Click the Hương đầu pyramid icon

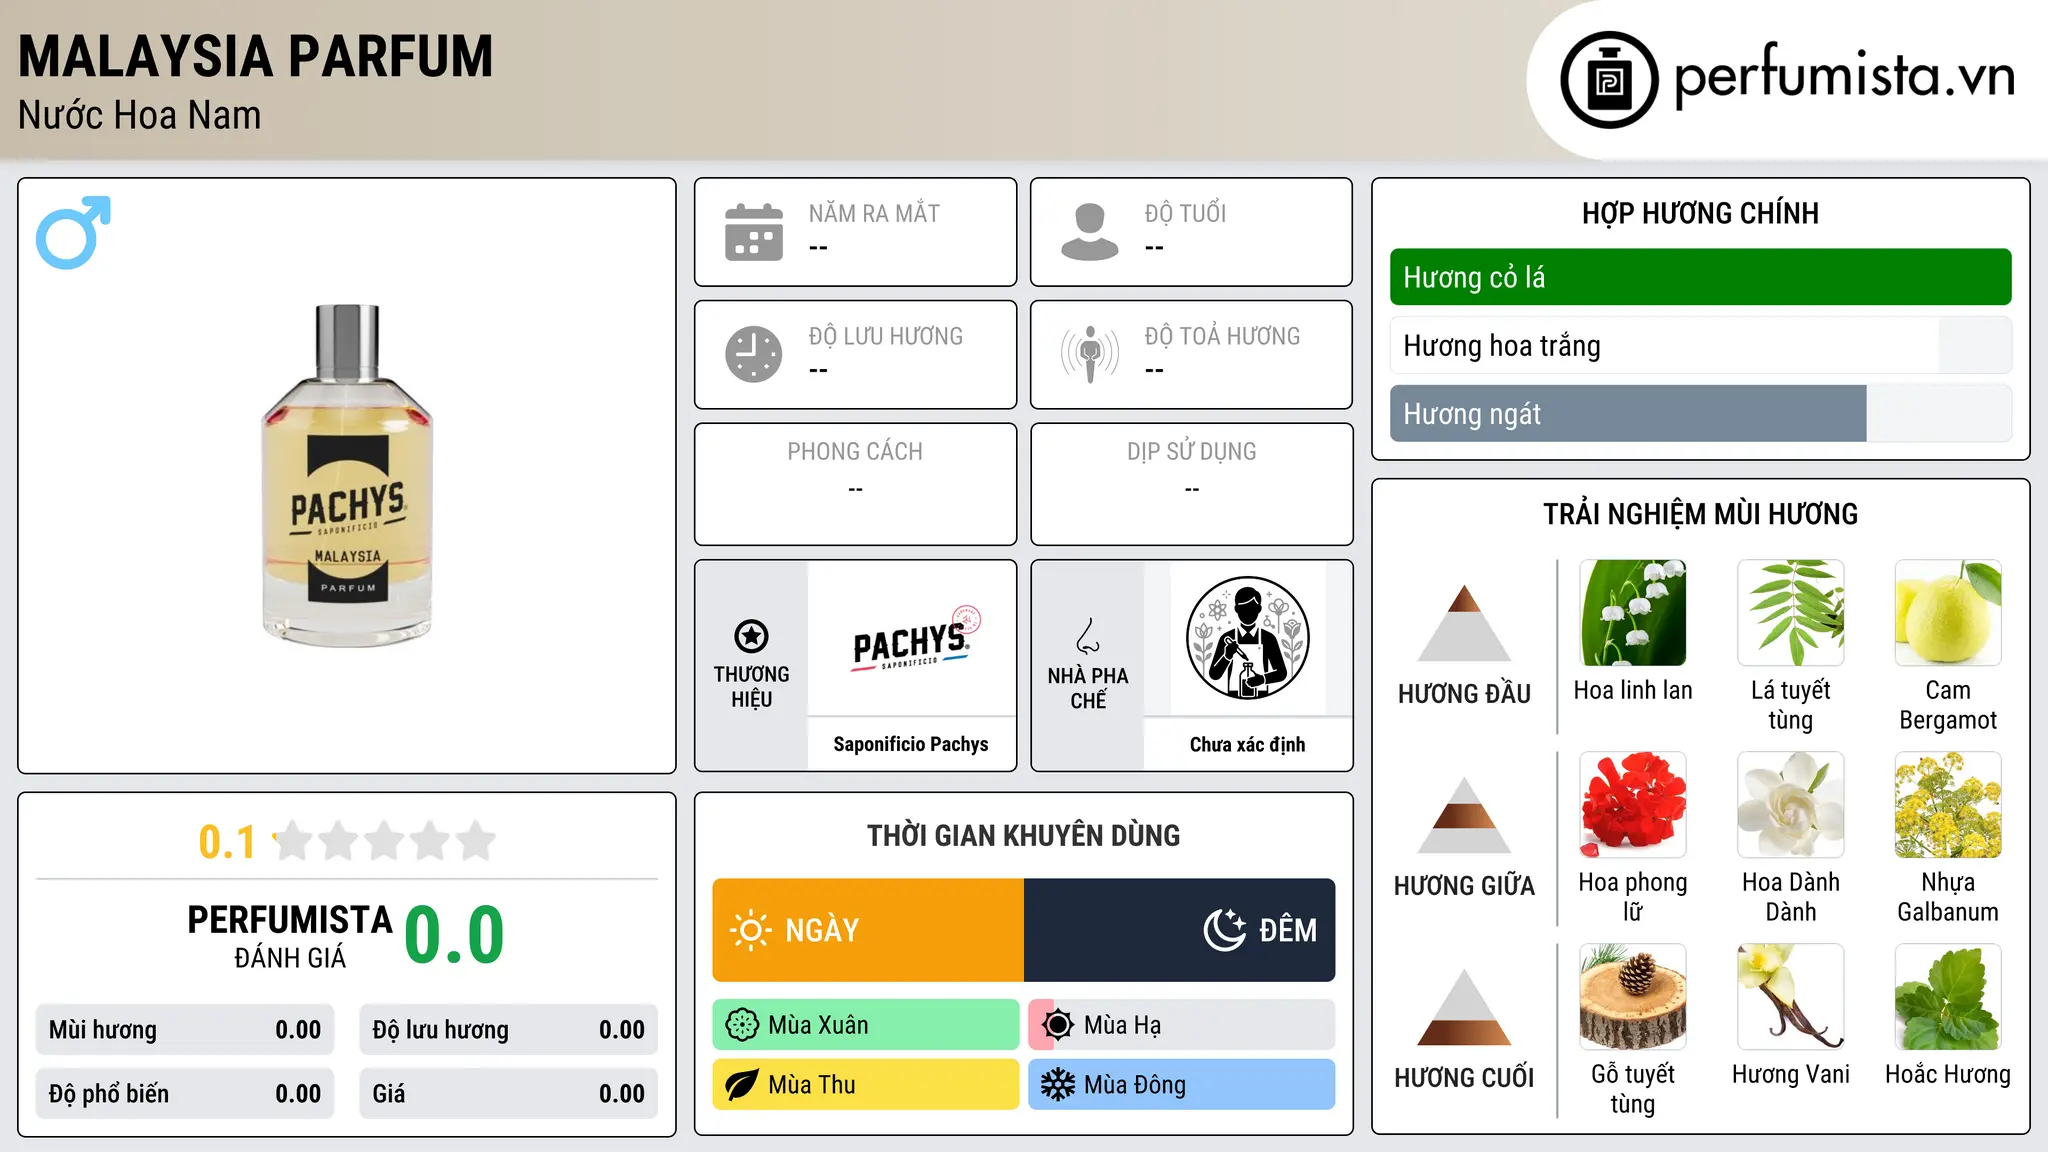1464,623
